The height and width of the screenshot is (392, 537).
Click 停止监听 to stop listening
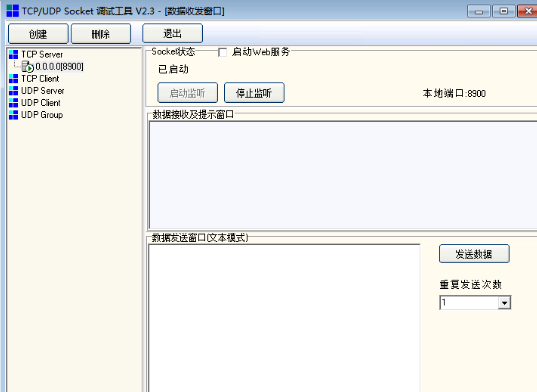[254, 93]
